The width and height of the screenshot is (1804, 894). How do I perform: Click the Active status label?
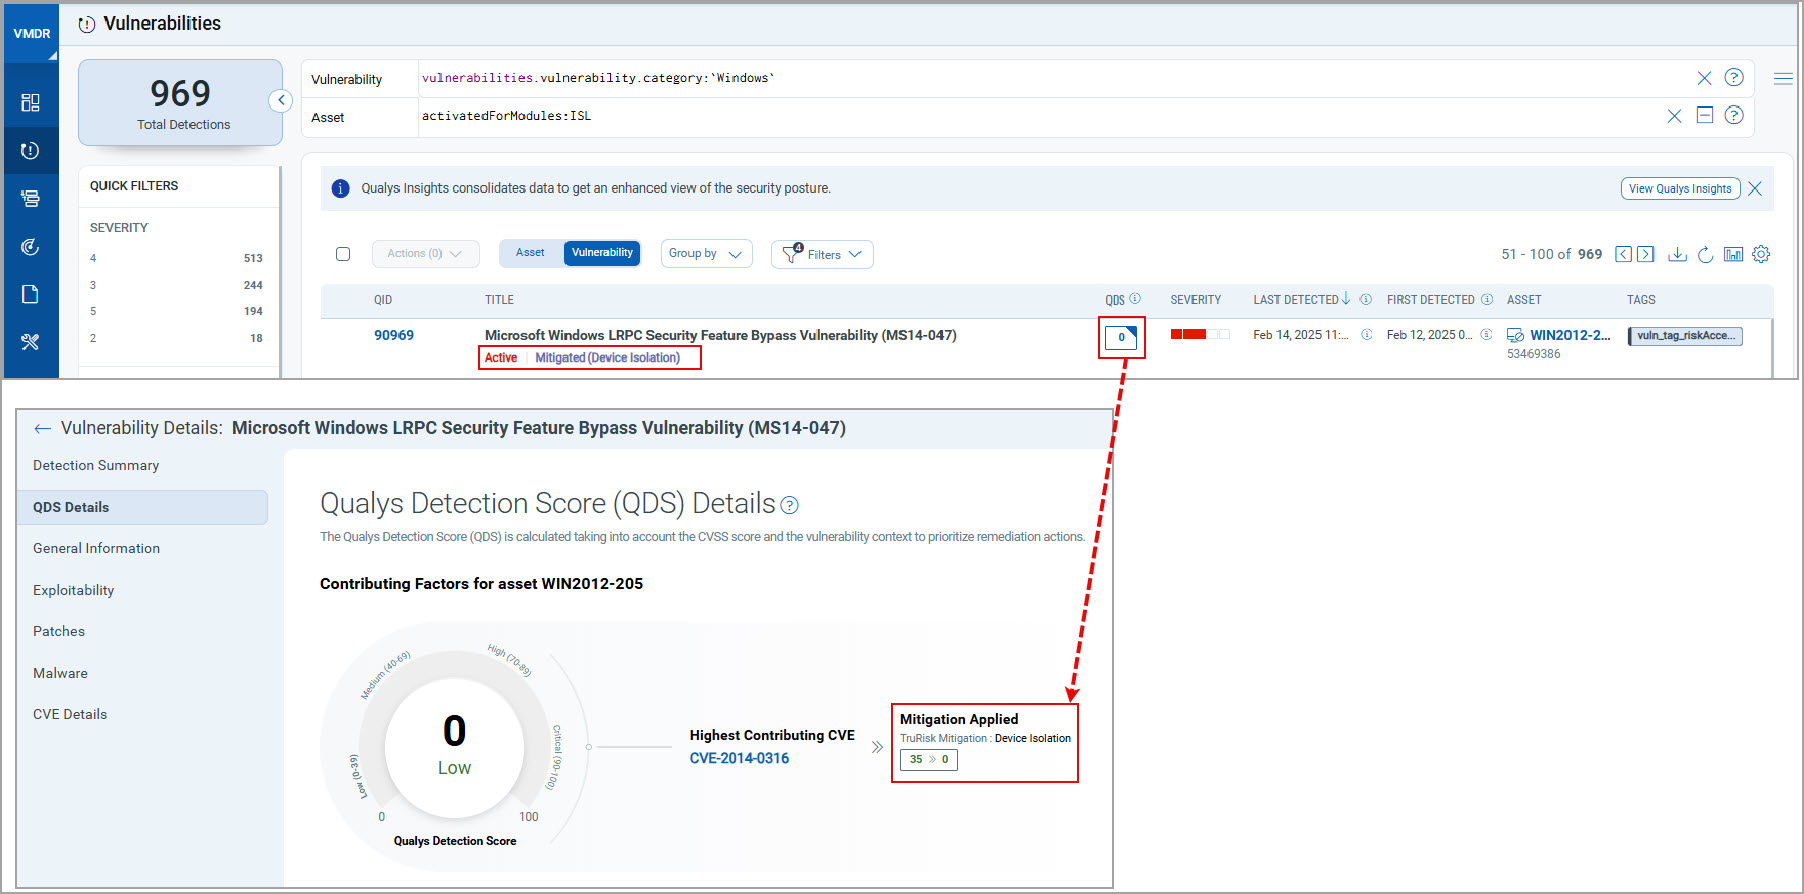pyautogui.click(x=501, y=358)
